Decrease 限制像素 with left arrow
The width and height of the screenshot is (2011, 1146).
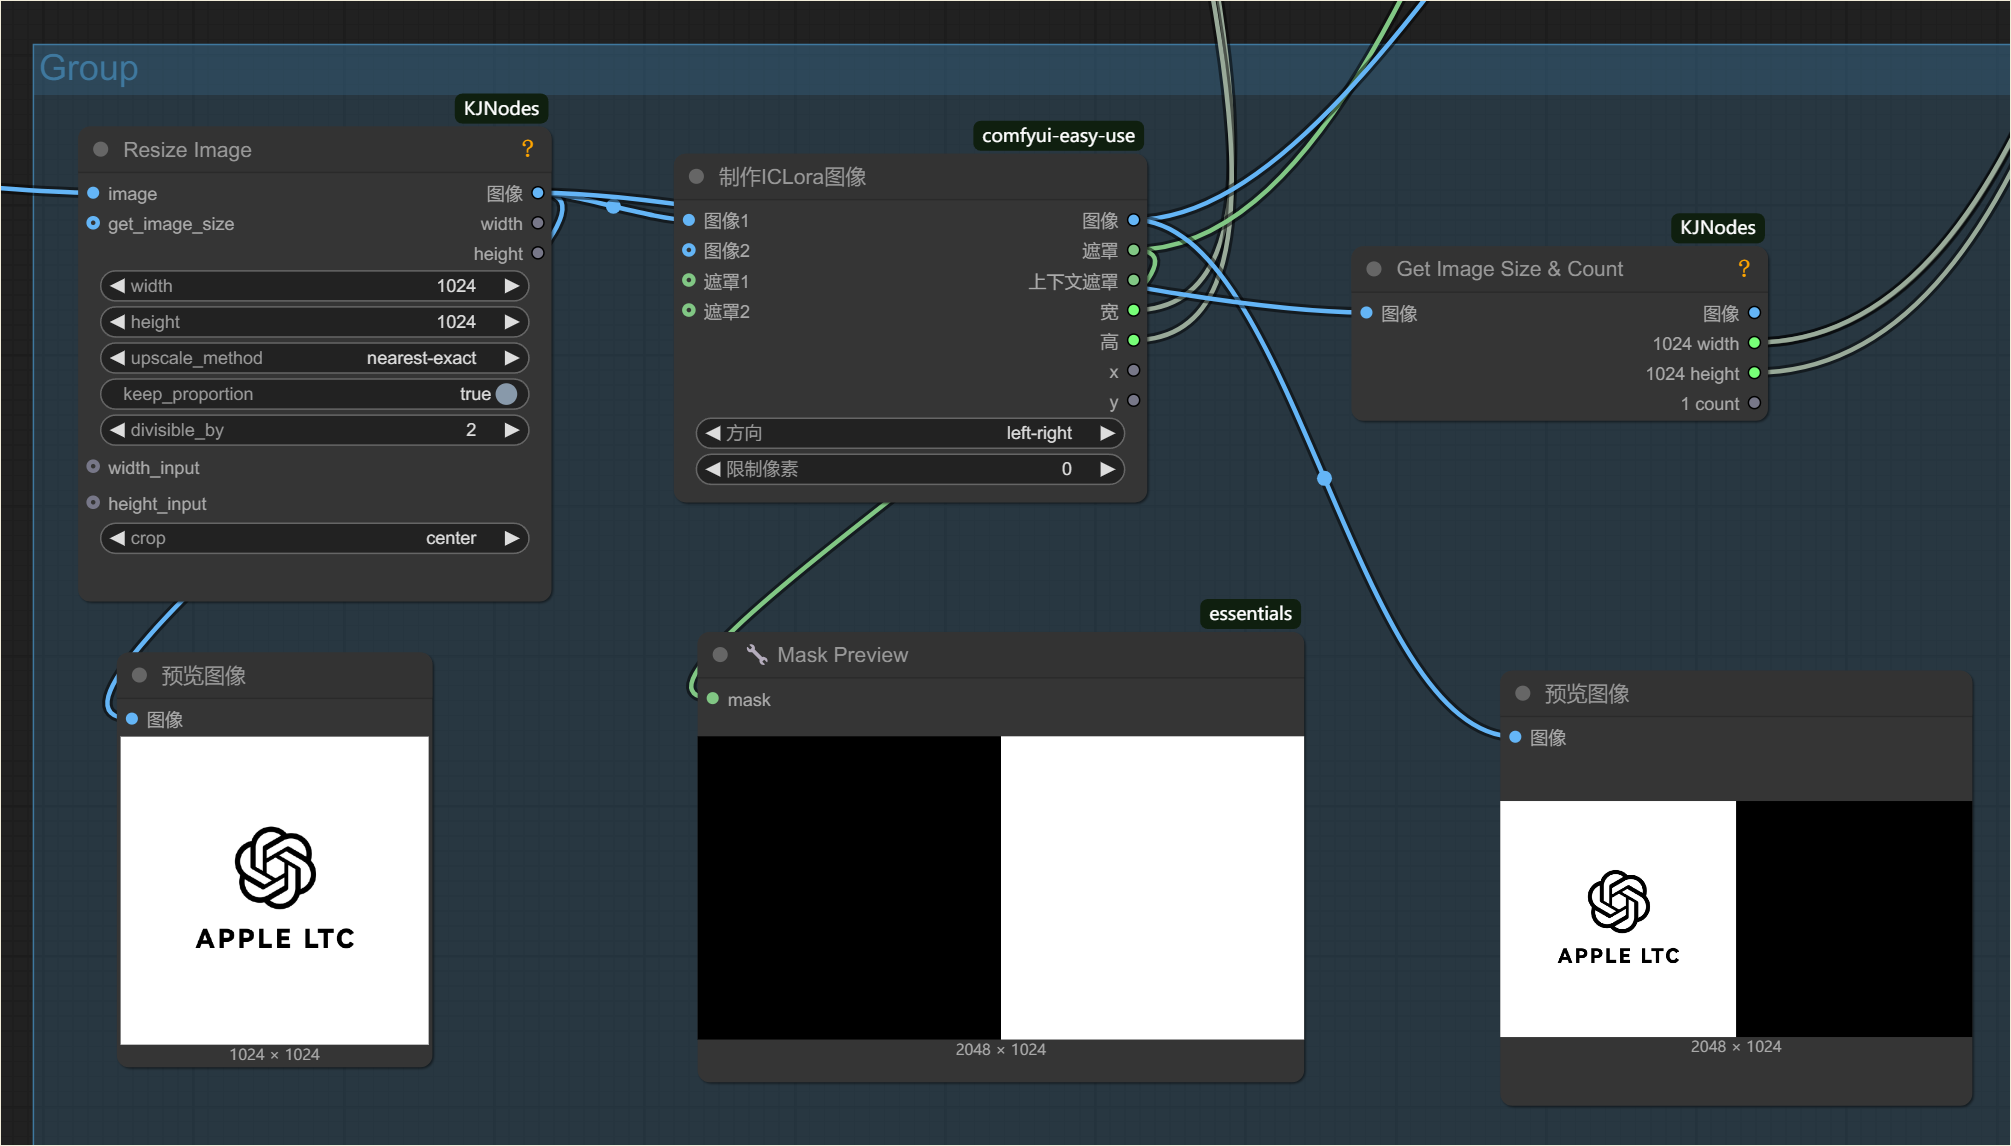coord(712,469)
